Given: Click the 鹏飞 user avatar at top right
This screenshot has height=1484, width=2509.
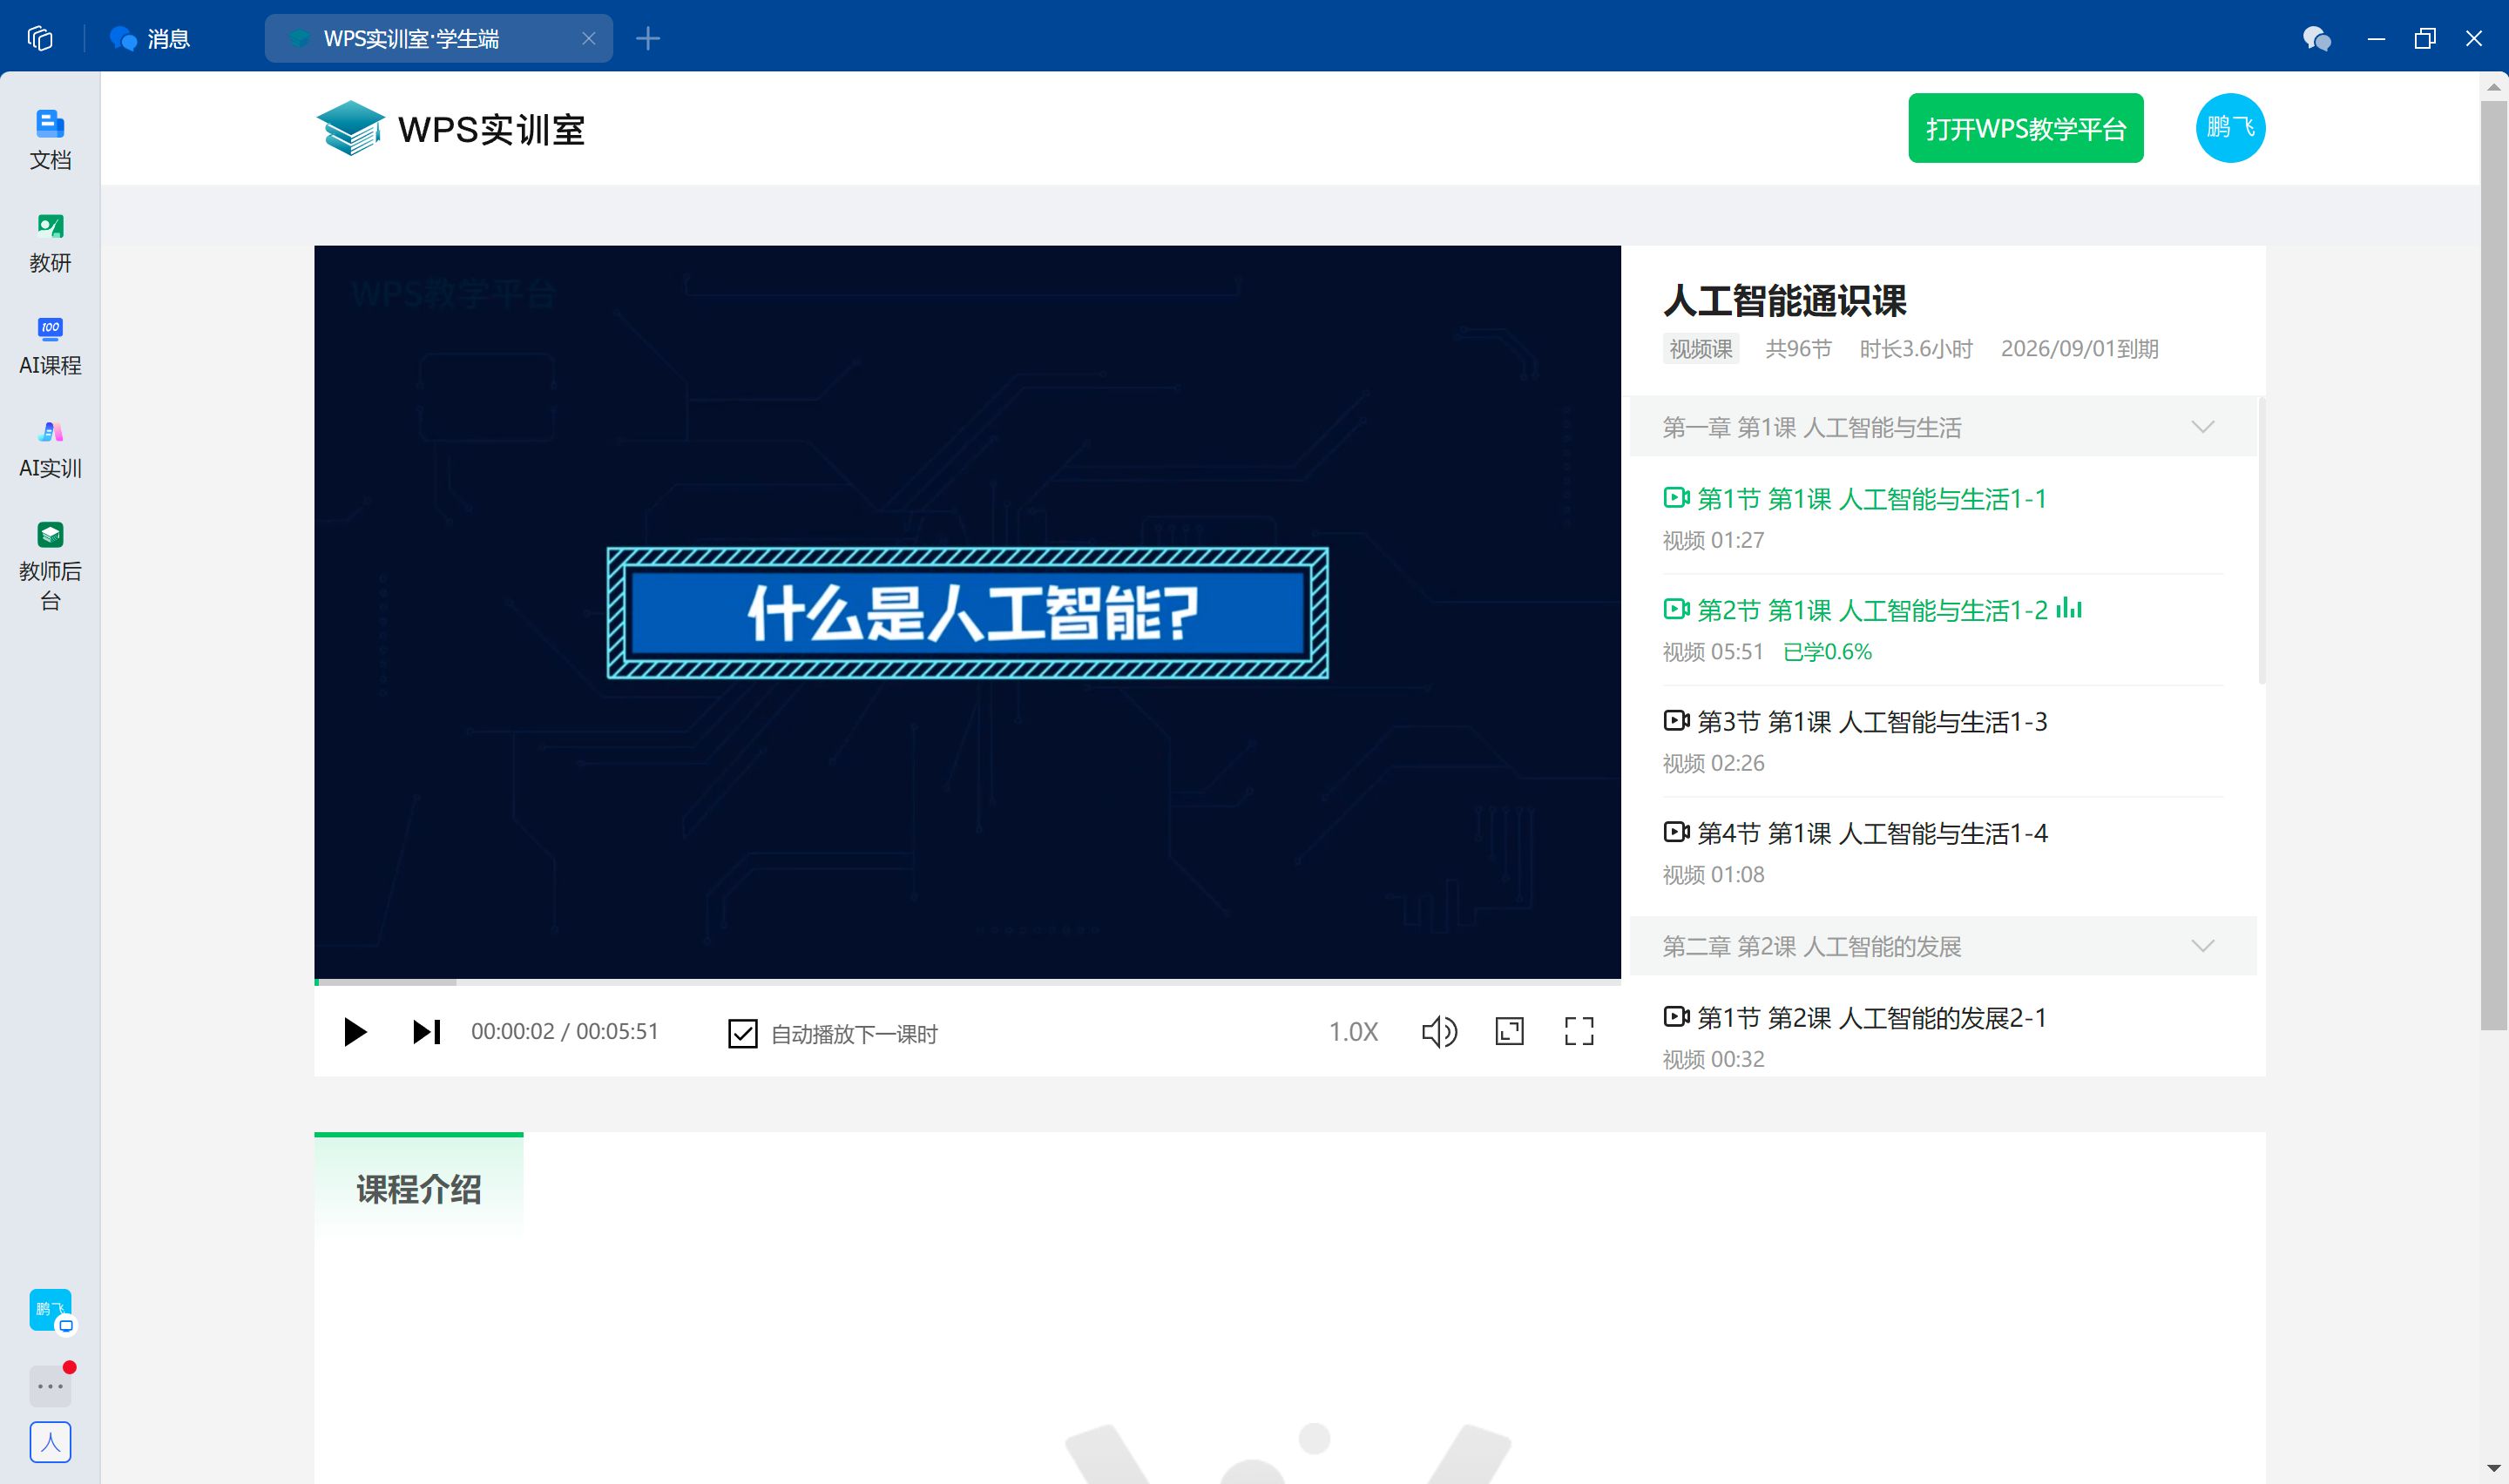Looking at the screenshot, I should pyautogui.click(x=2229, y=128).
